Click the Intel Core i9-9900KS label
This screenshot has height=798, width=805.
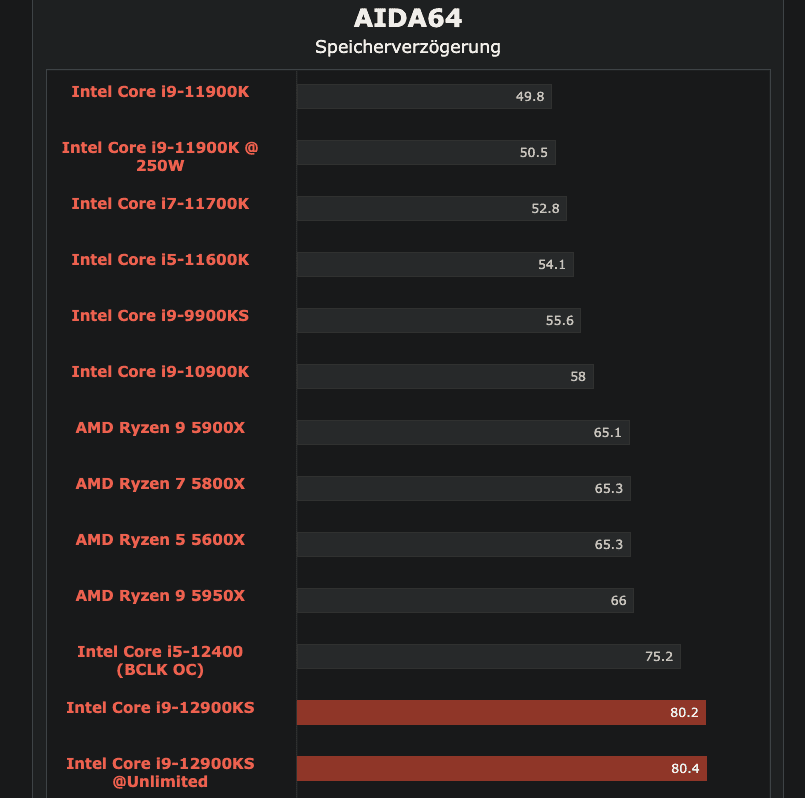click(160, 316)
